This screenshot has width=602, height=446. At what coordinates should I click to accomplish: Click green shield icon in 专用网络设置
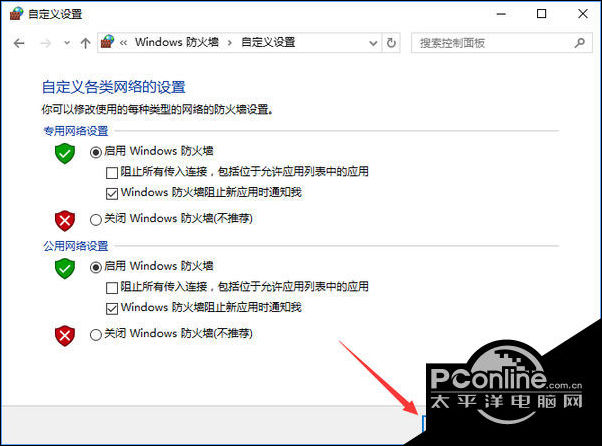click(x=64, y=154)
